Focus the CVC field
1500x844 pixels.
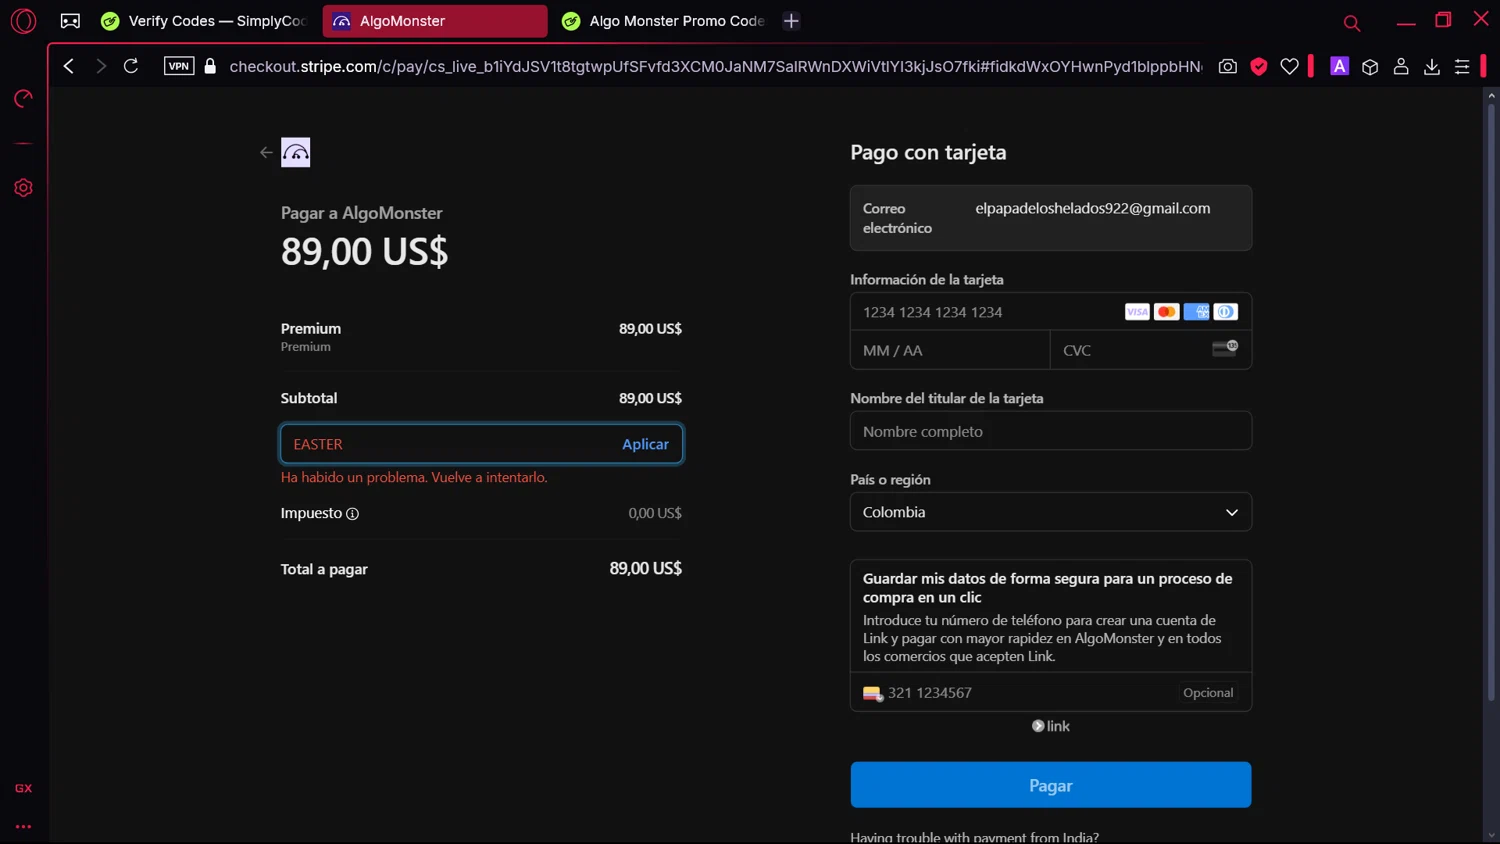tap(1151, 350)
